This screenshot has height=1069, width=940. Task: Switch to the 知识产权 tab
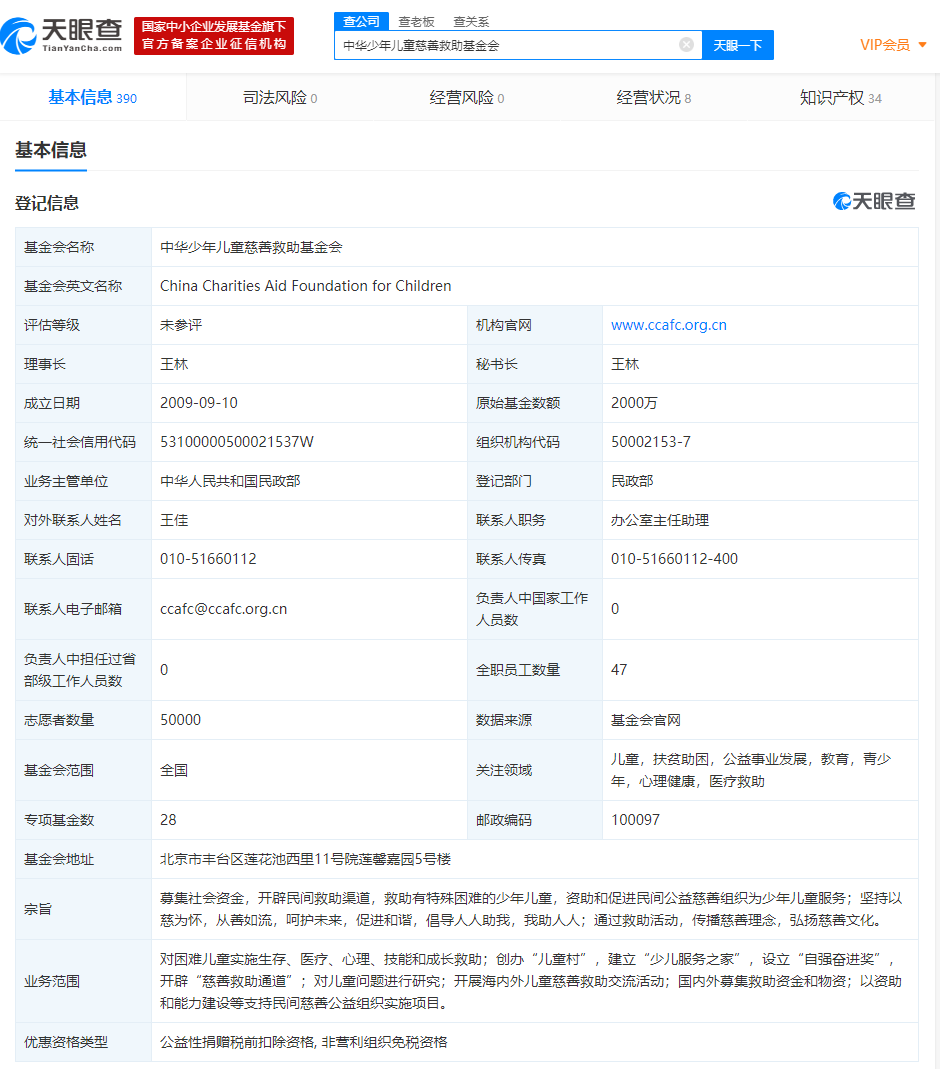[840, 97]
